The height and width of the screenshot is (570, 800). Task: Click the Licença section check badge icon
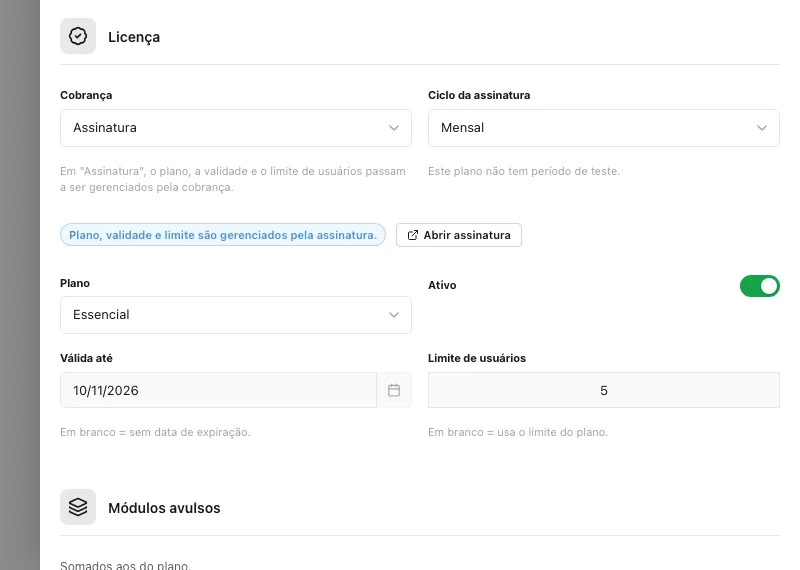tap(78, 36)
